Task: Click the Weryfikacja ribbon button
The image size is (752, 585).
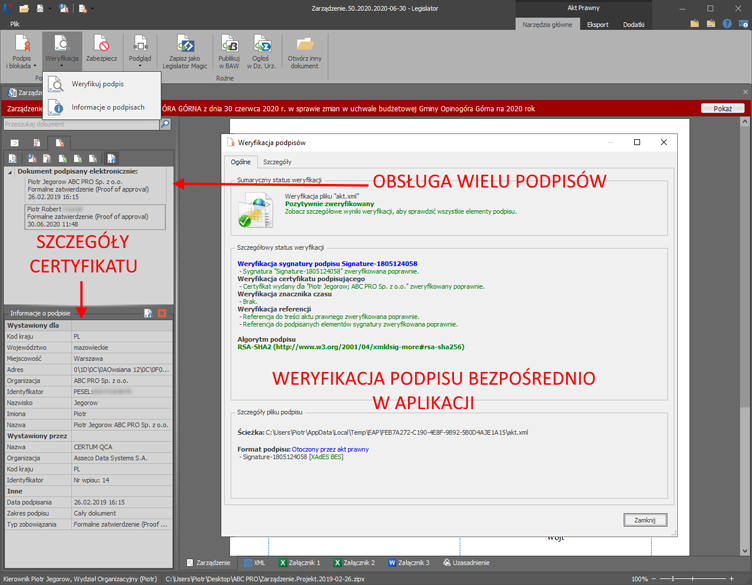Action: [62, 52]
